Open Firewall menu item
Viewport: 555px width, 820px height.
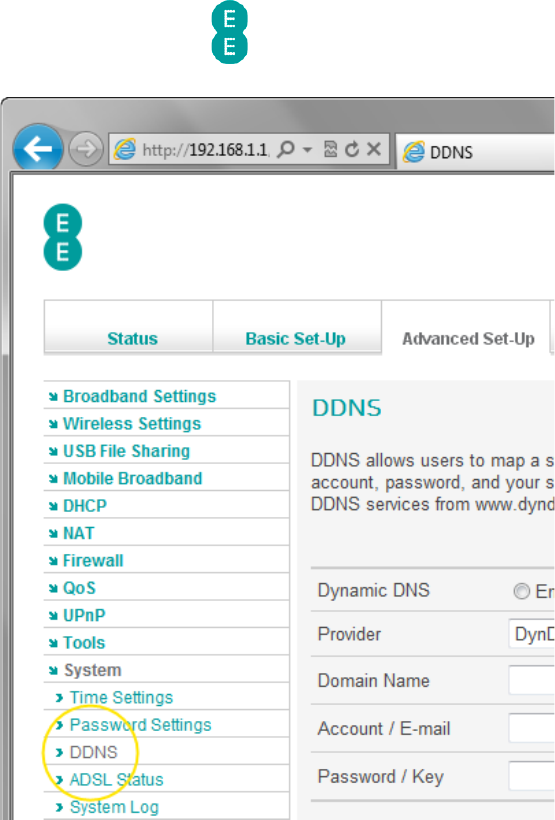pos(93,561)
